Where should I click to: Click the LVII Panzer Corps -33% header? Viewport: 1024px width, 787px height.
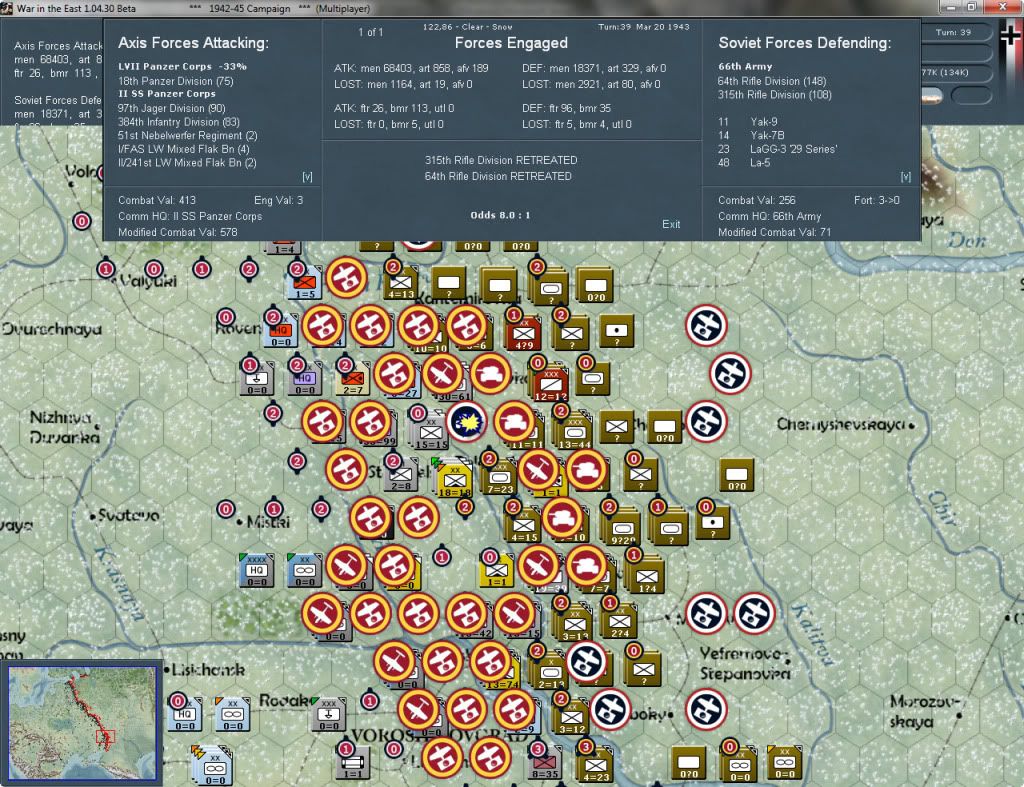point(182,67)
